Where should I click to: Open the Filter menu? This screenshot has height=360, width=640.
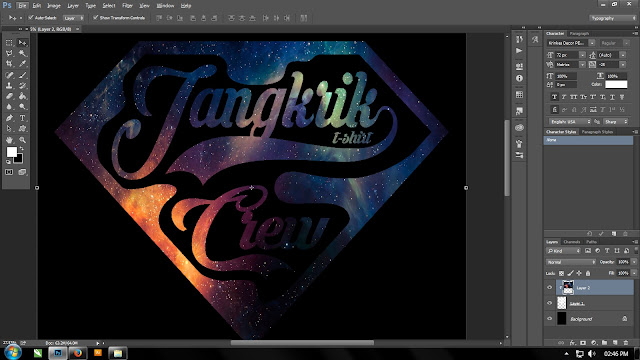click(127, 6)
